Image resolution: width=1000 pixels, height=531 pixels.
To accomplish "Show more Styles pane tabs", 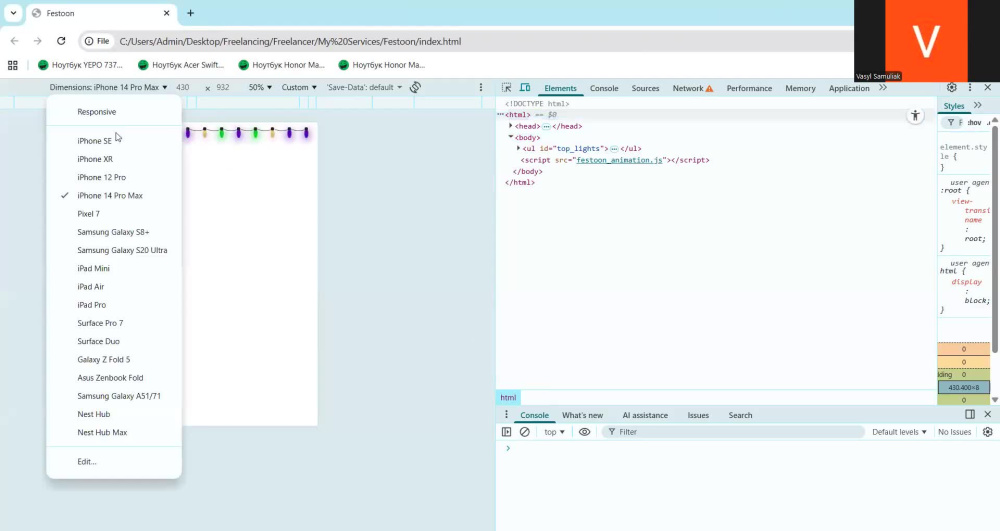I will click(x=978, y=105).
